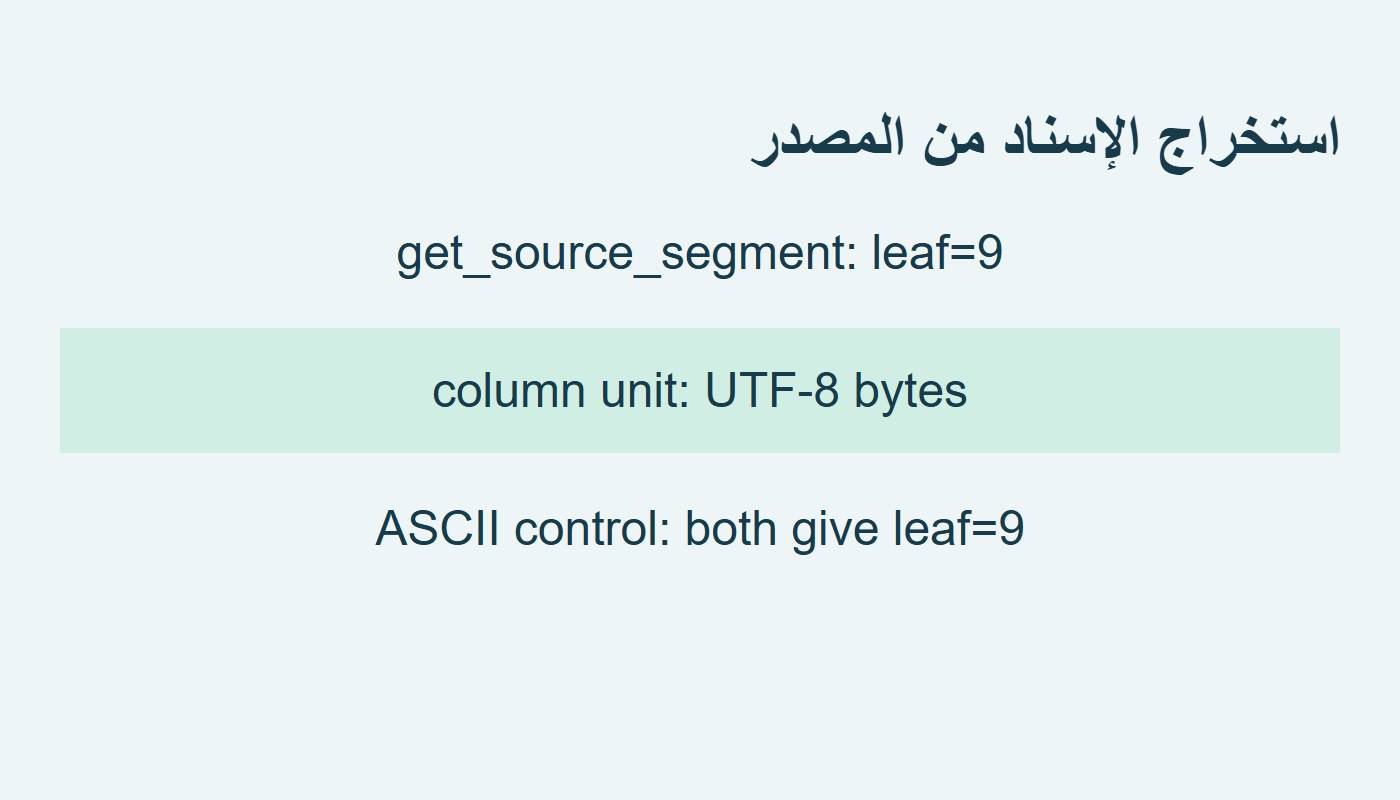Click the right edge of the green band
Screen dimensions: 1400x800
click(1336, 390)
